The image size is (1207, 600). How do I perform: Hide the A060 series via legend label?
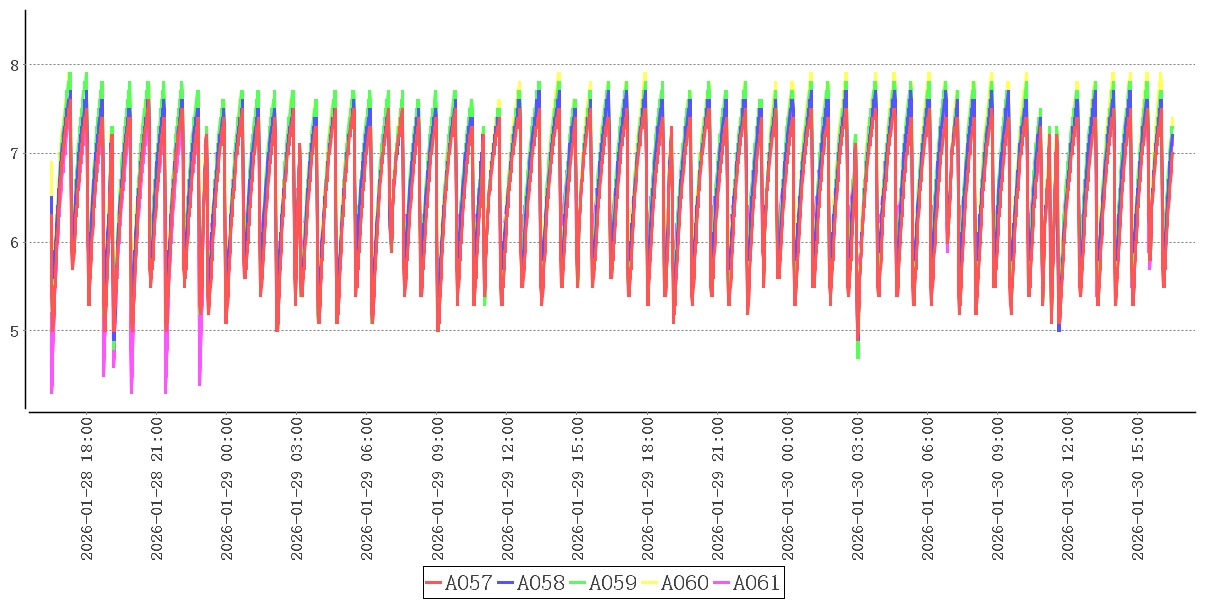[x=685, y=583]
